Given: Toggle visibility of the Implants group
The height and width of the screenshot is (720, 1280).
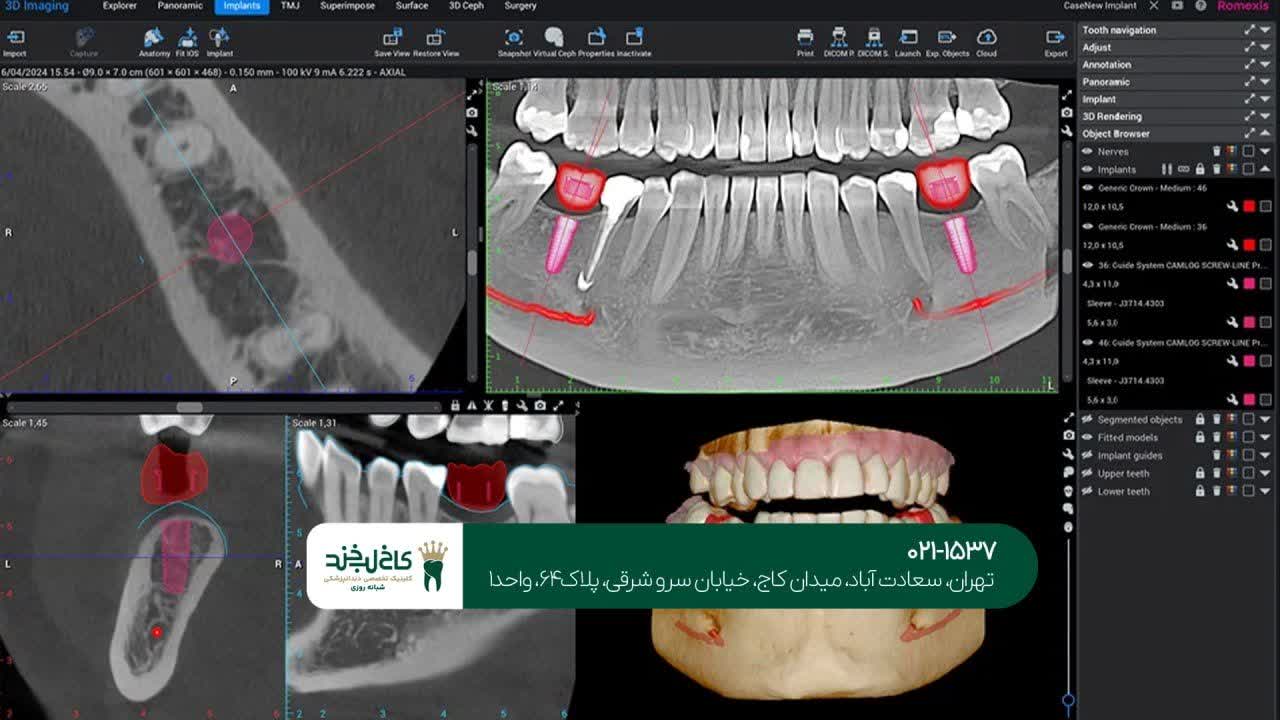Looking at the screenshot, I should [x=1086, y=169].
